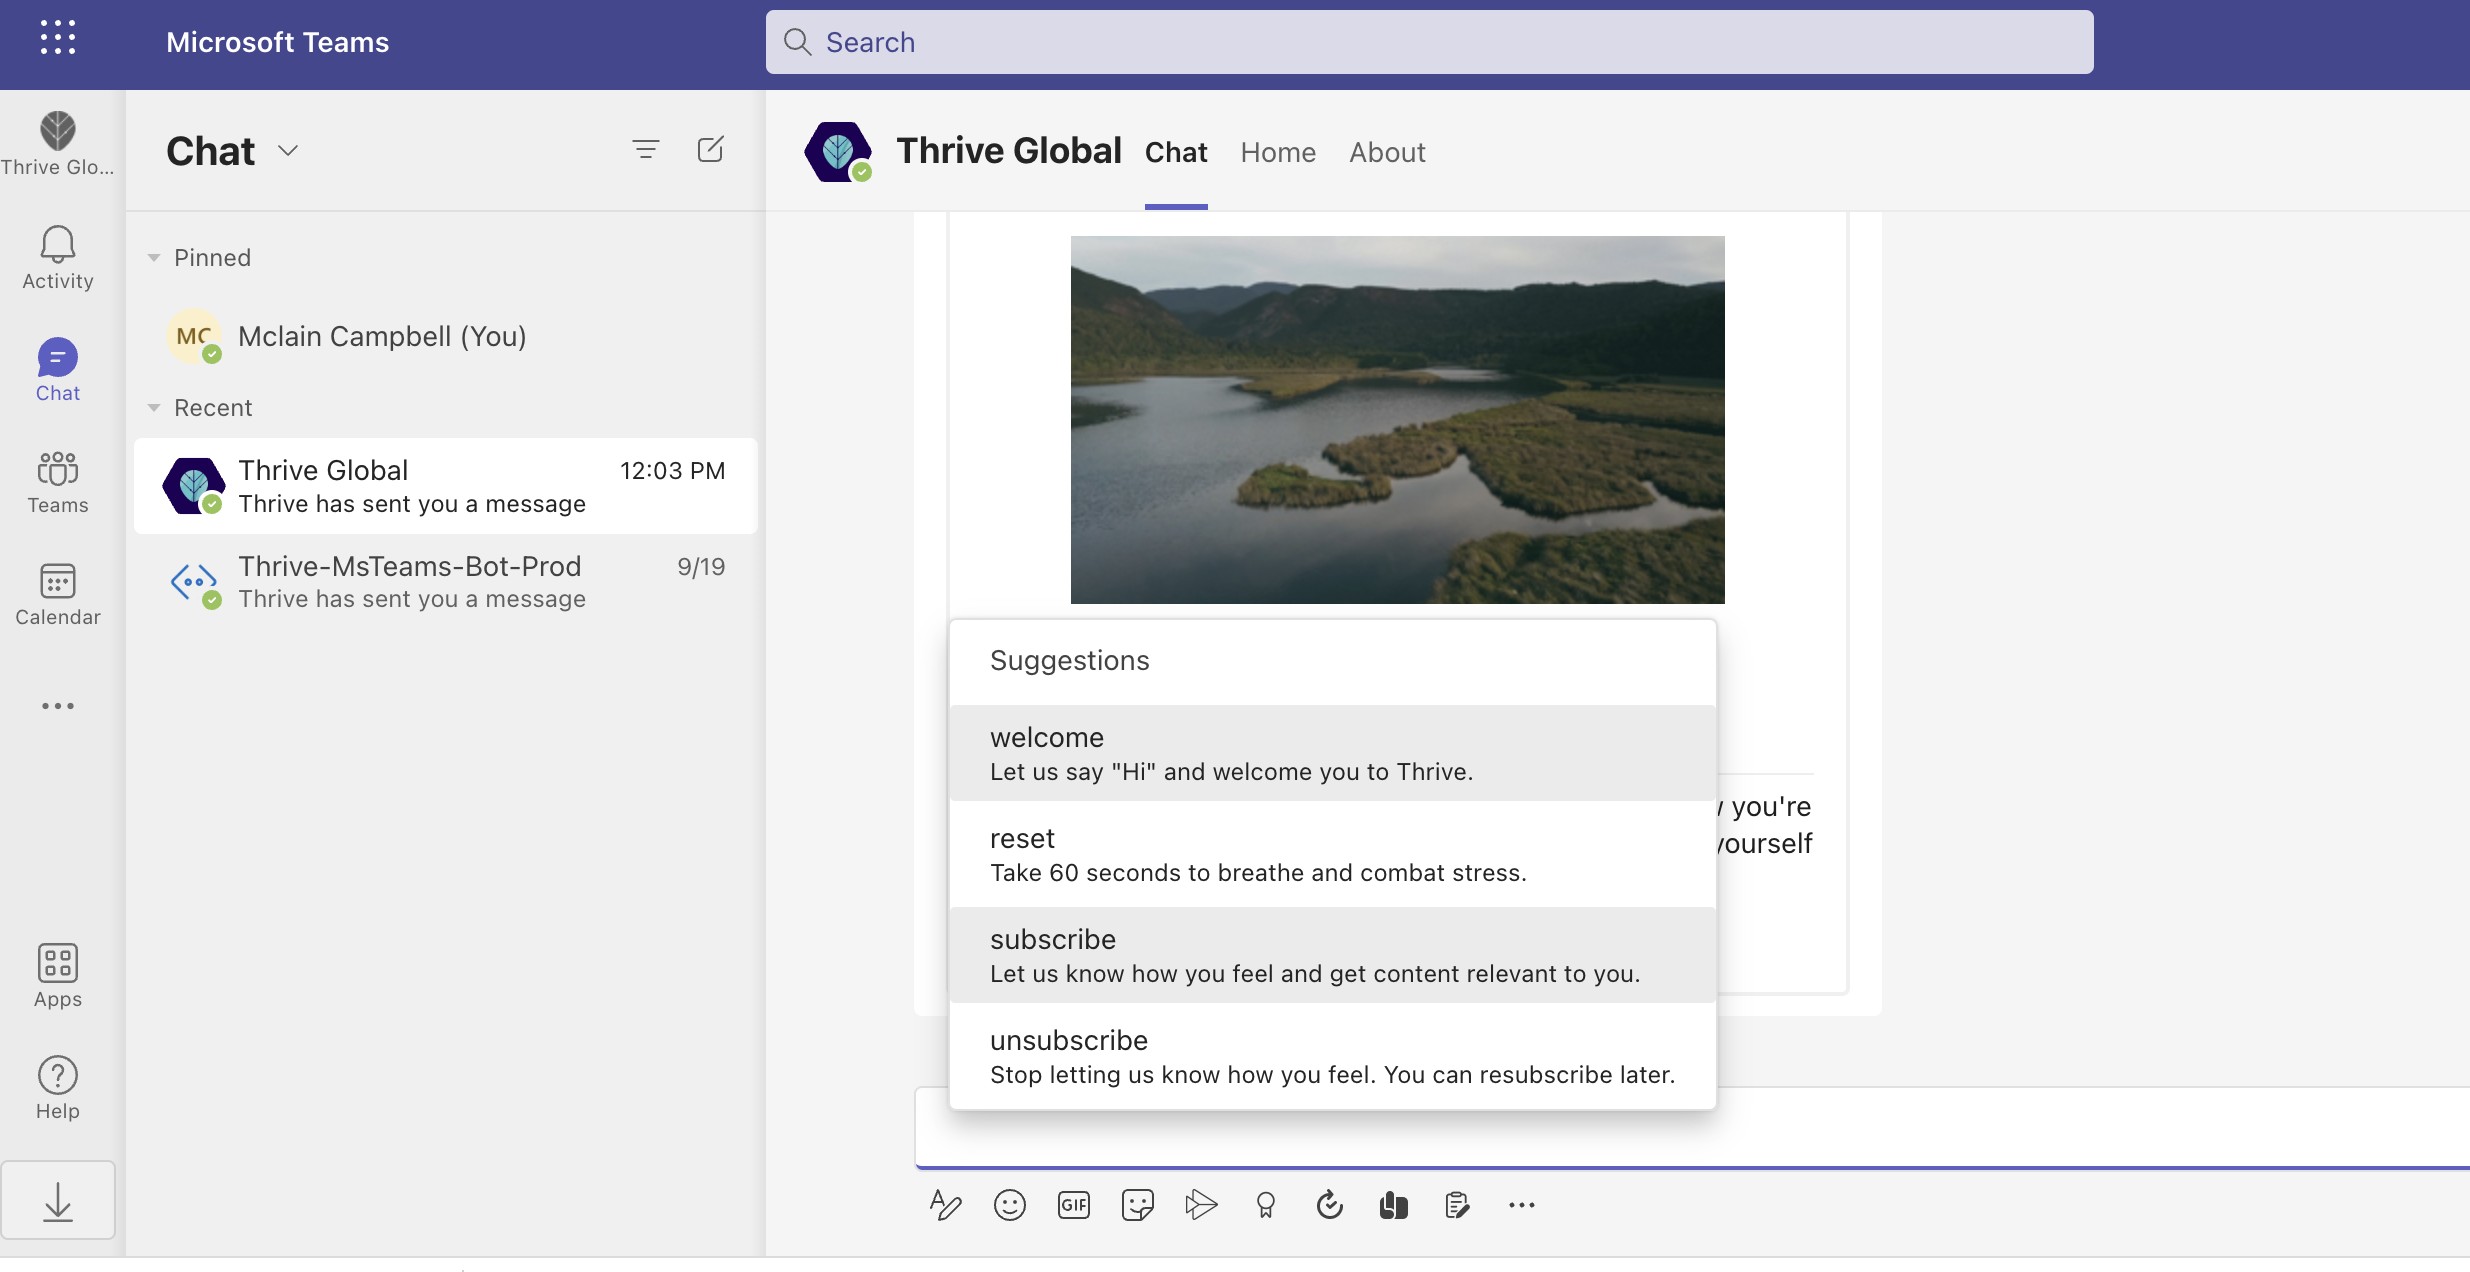The width and height of the screenshot is (2470, 1272).
Task: Click the Thrive Global header name
Action: tap(1009, 150)
